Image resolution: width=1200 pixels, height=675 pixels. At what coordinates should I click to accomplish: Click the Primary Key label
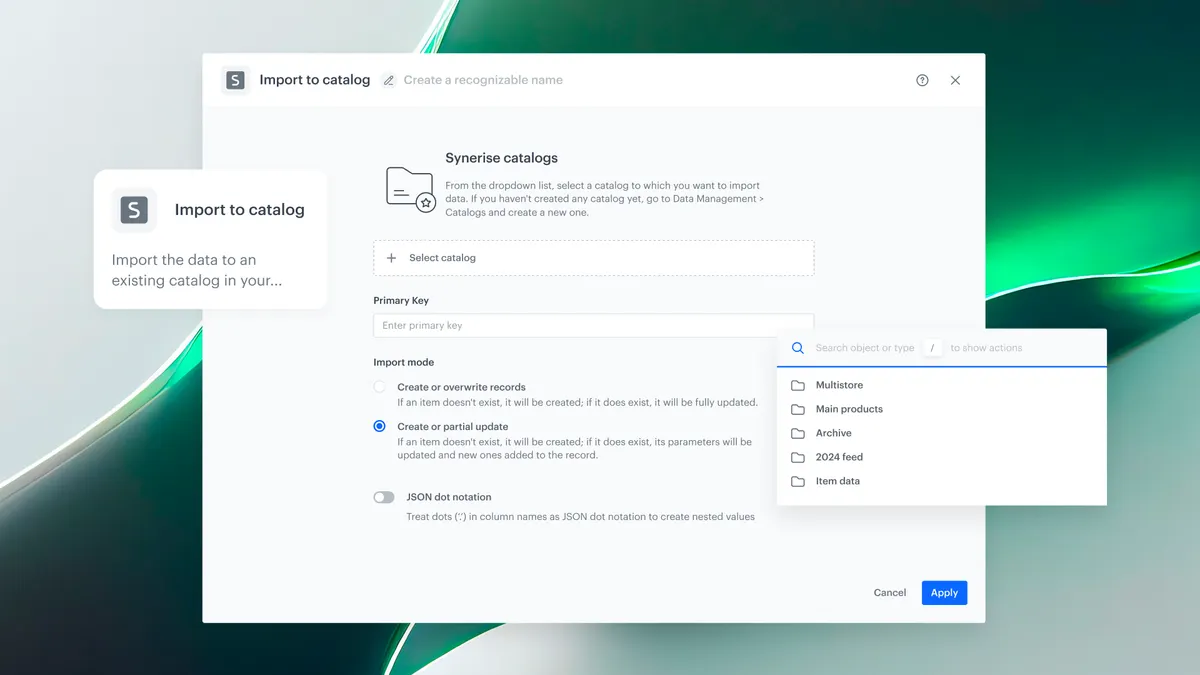[401, 300]
